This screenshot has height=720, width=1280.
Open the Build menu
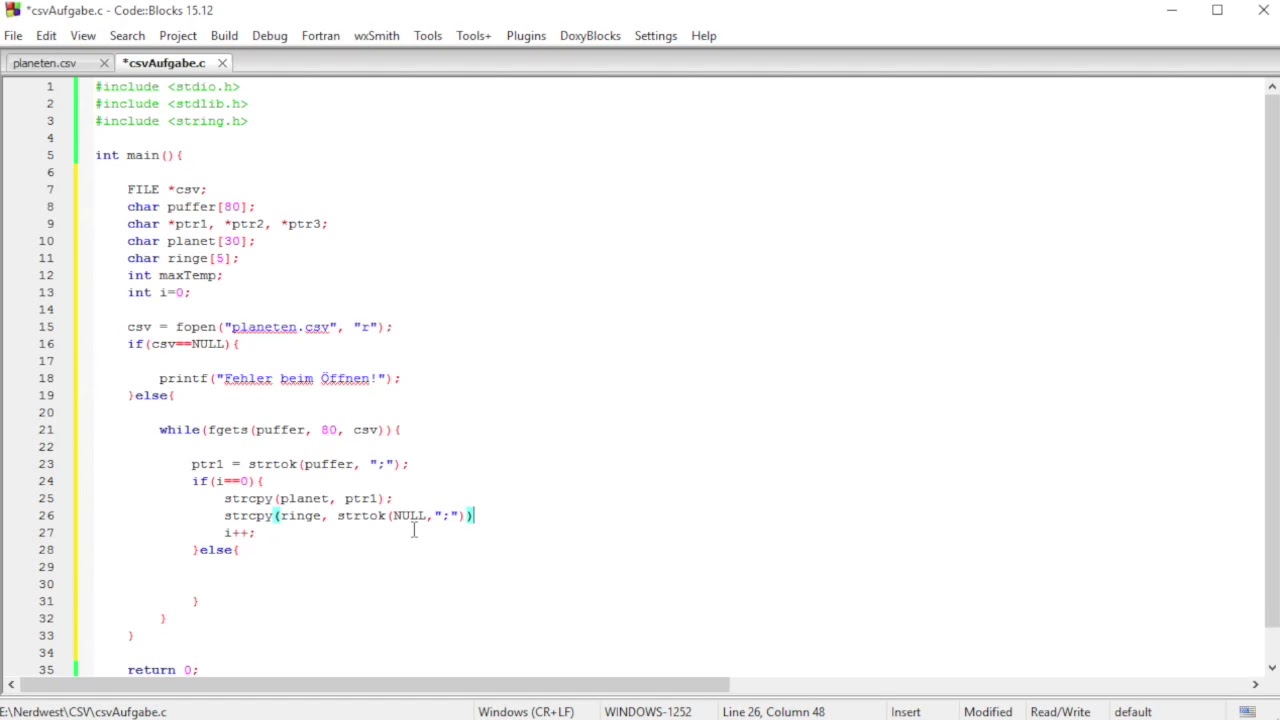[224, 36]
